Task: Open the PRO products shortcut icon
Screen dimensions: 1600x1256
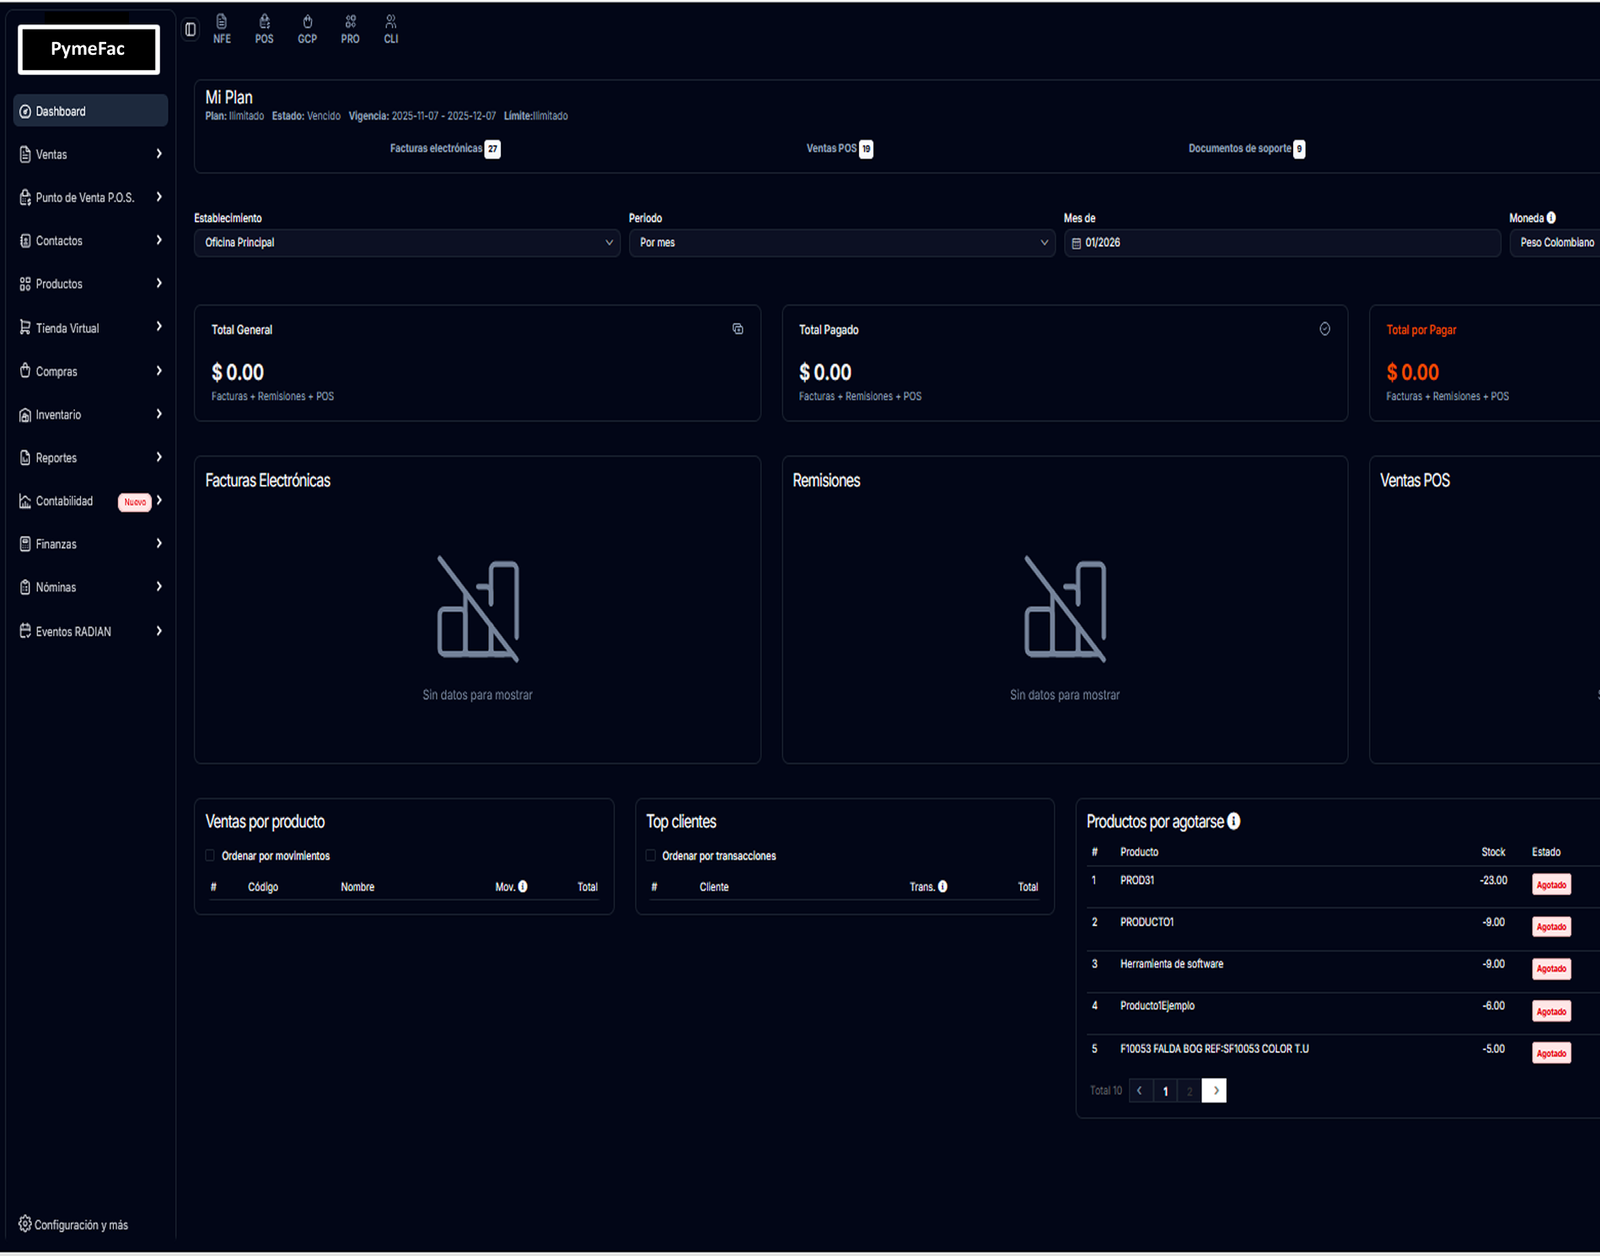Action: pyautogui.click(x=350, y=29)
